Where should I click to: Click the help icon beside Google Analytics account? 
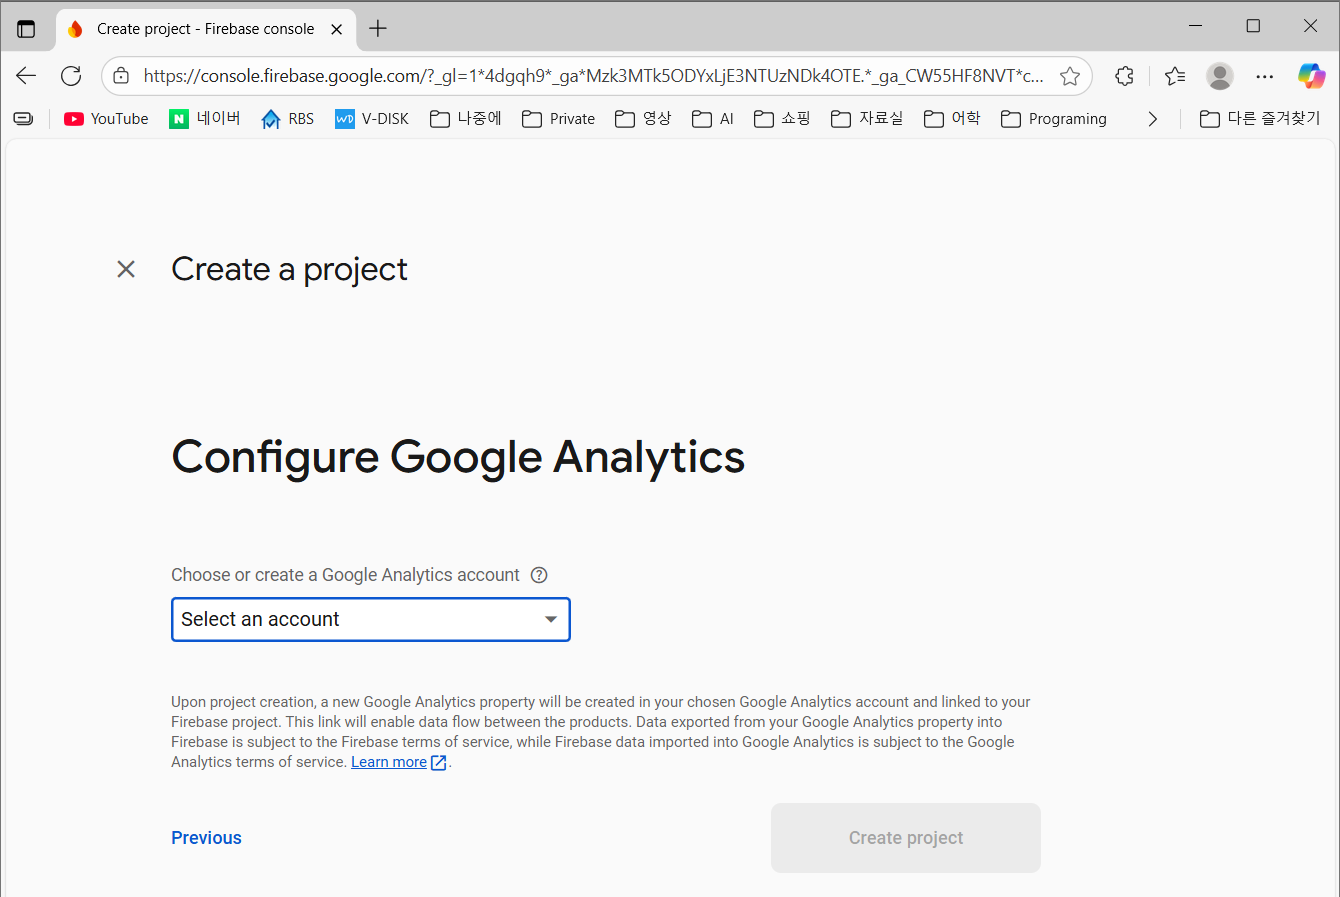click(x=539, y=575)
